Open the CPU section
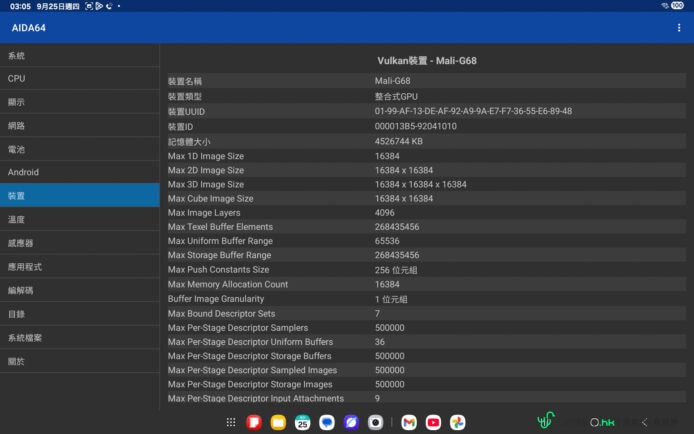The height and width of the screenshot is (434, 694). tap(80, 79)
